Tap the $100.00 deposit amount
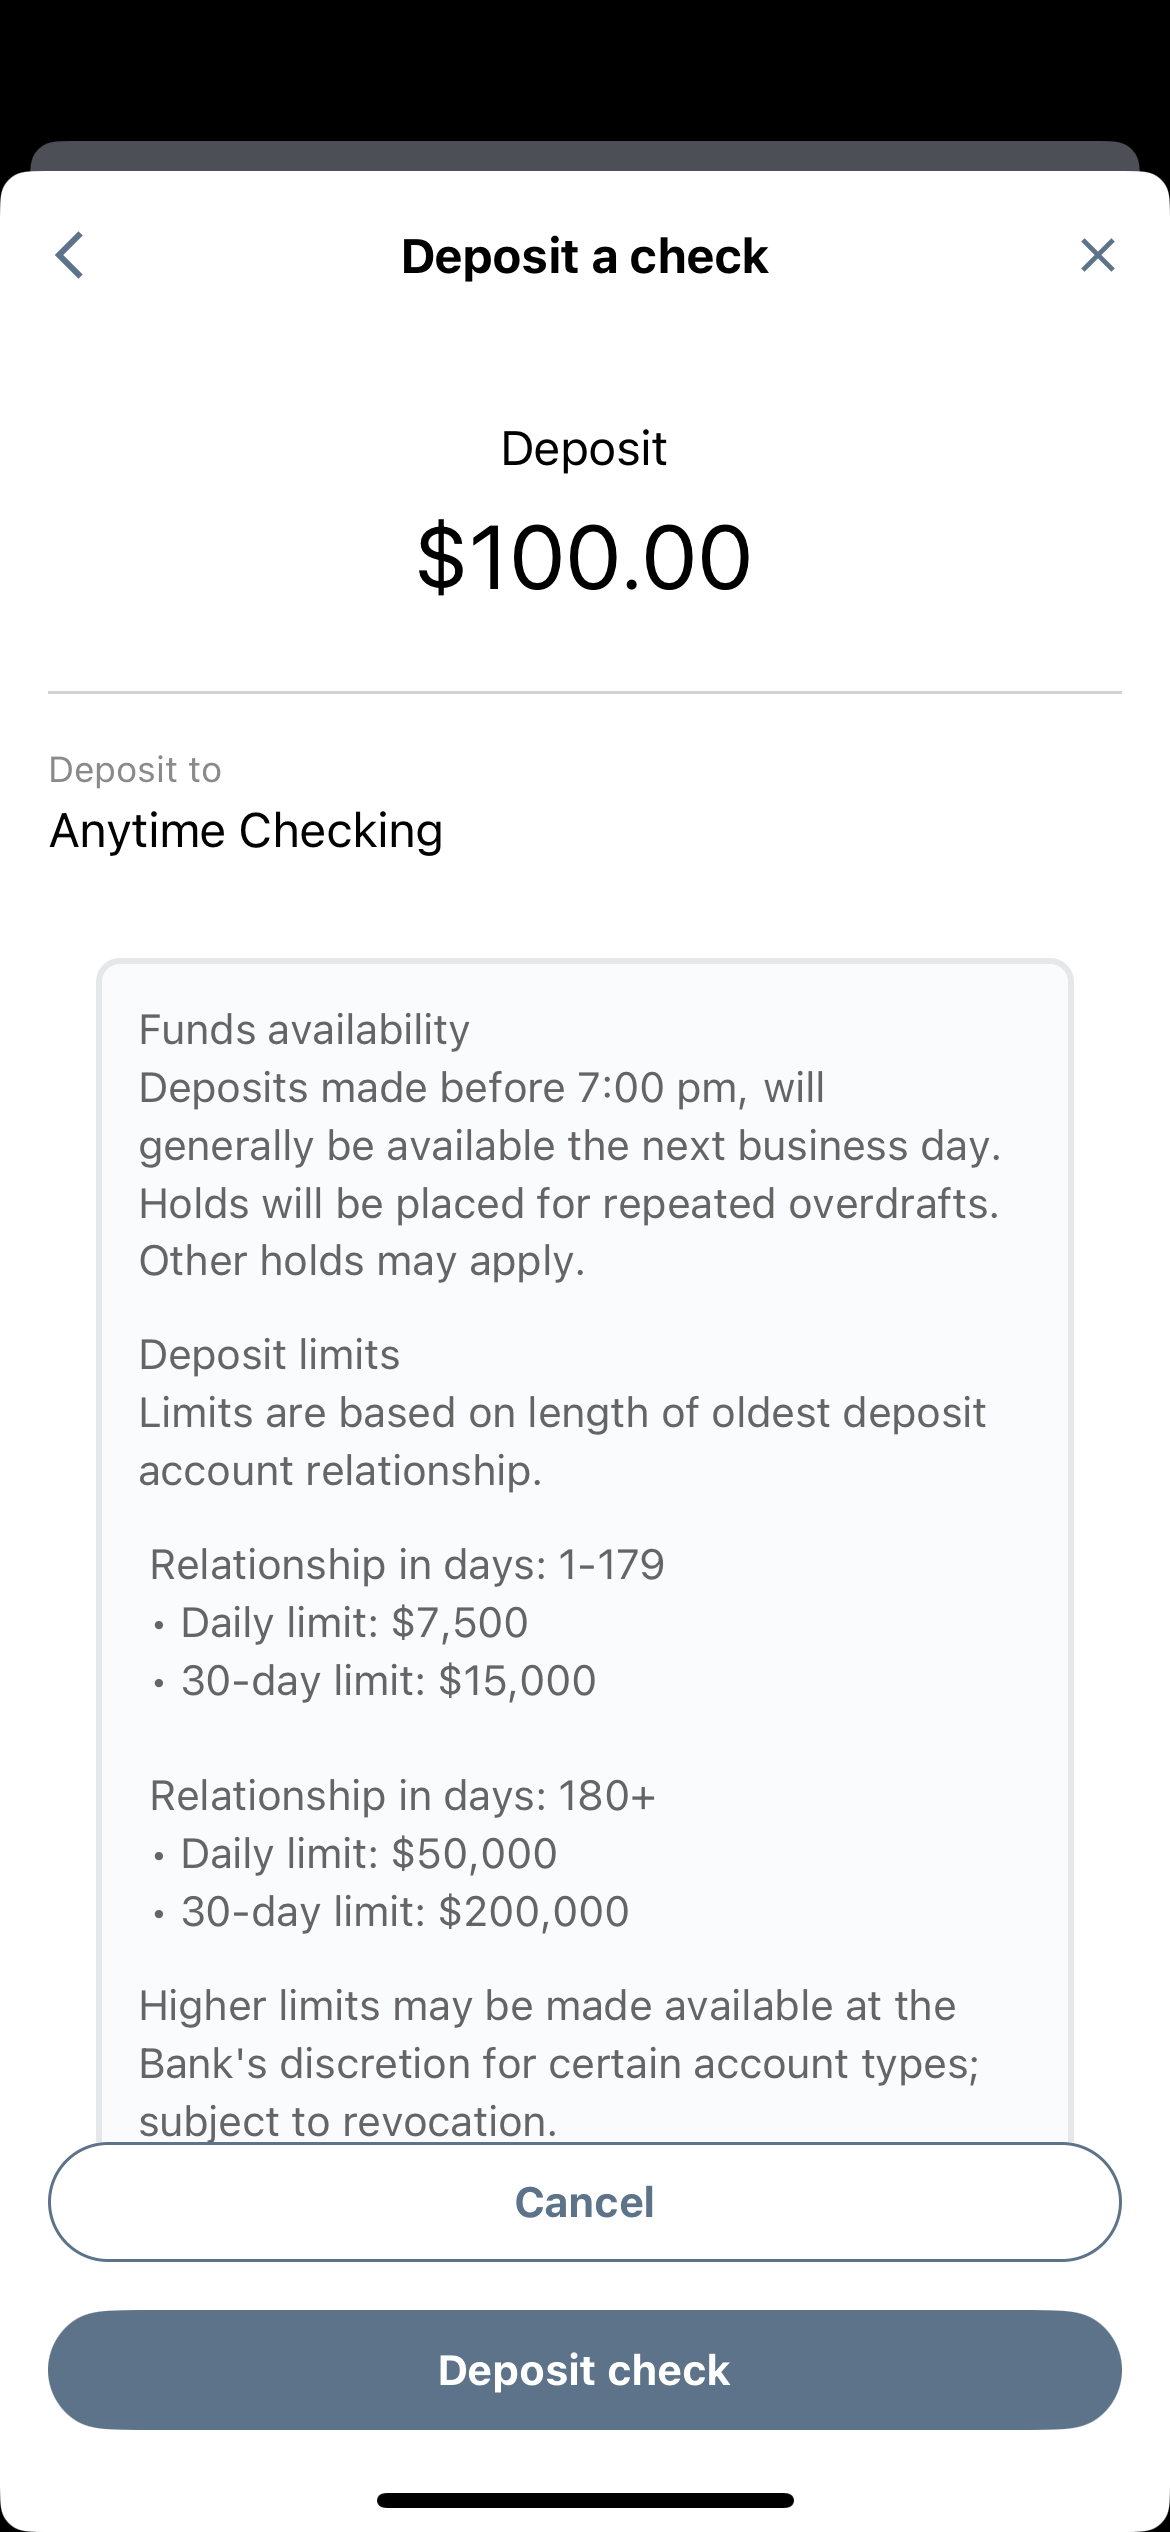The height and width of the screenshot is (2532, 1170). coord(585,557)
